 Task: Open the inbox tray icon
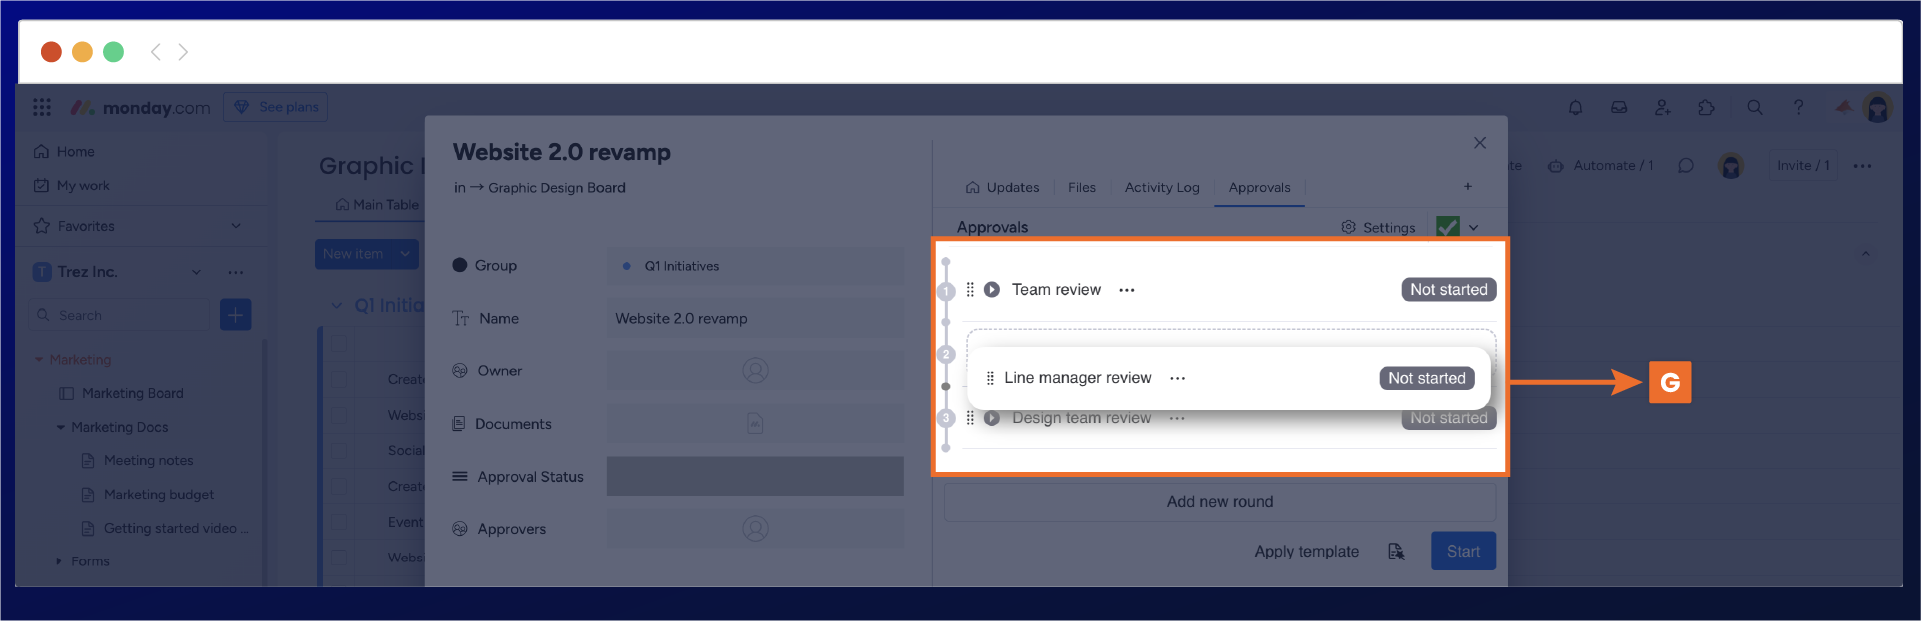[x=1619, y=108]
